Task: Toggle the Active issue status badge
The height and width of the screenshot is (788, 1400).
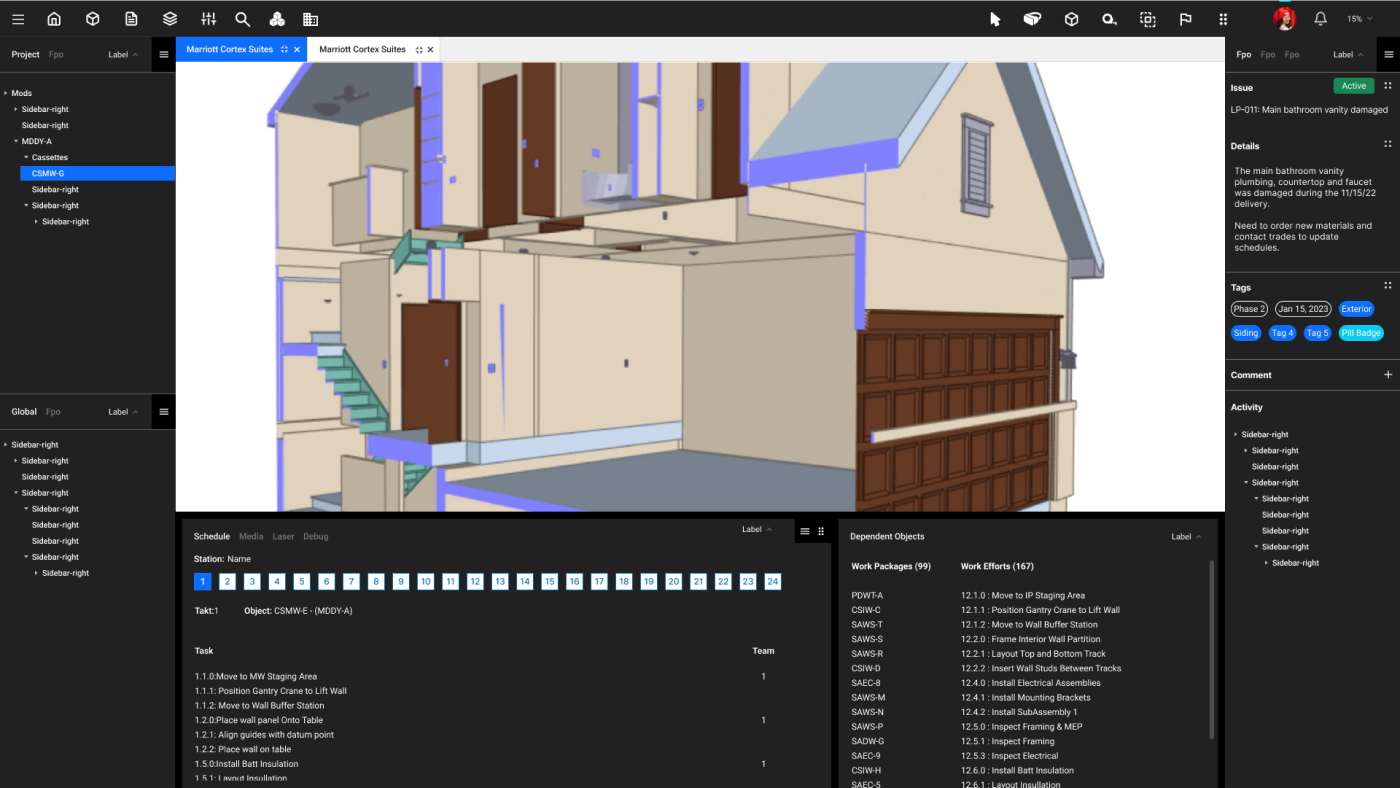Action: 1353,86
